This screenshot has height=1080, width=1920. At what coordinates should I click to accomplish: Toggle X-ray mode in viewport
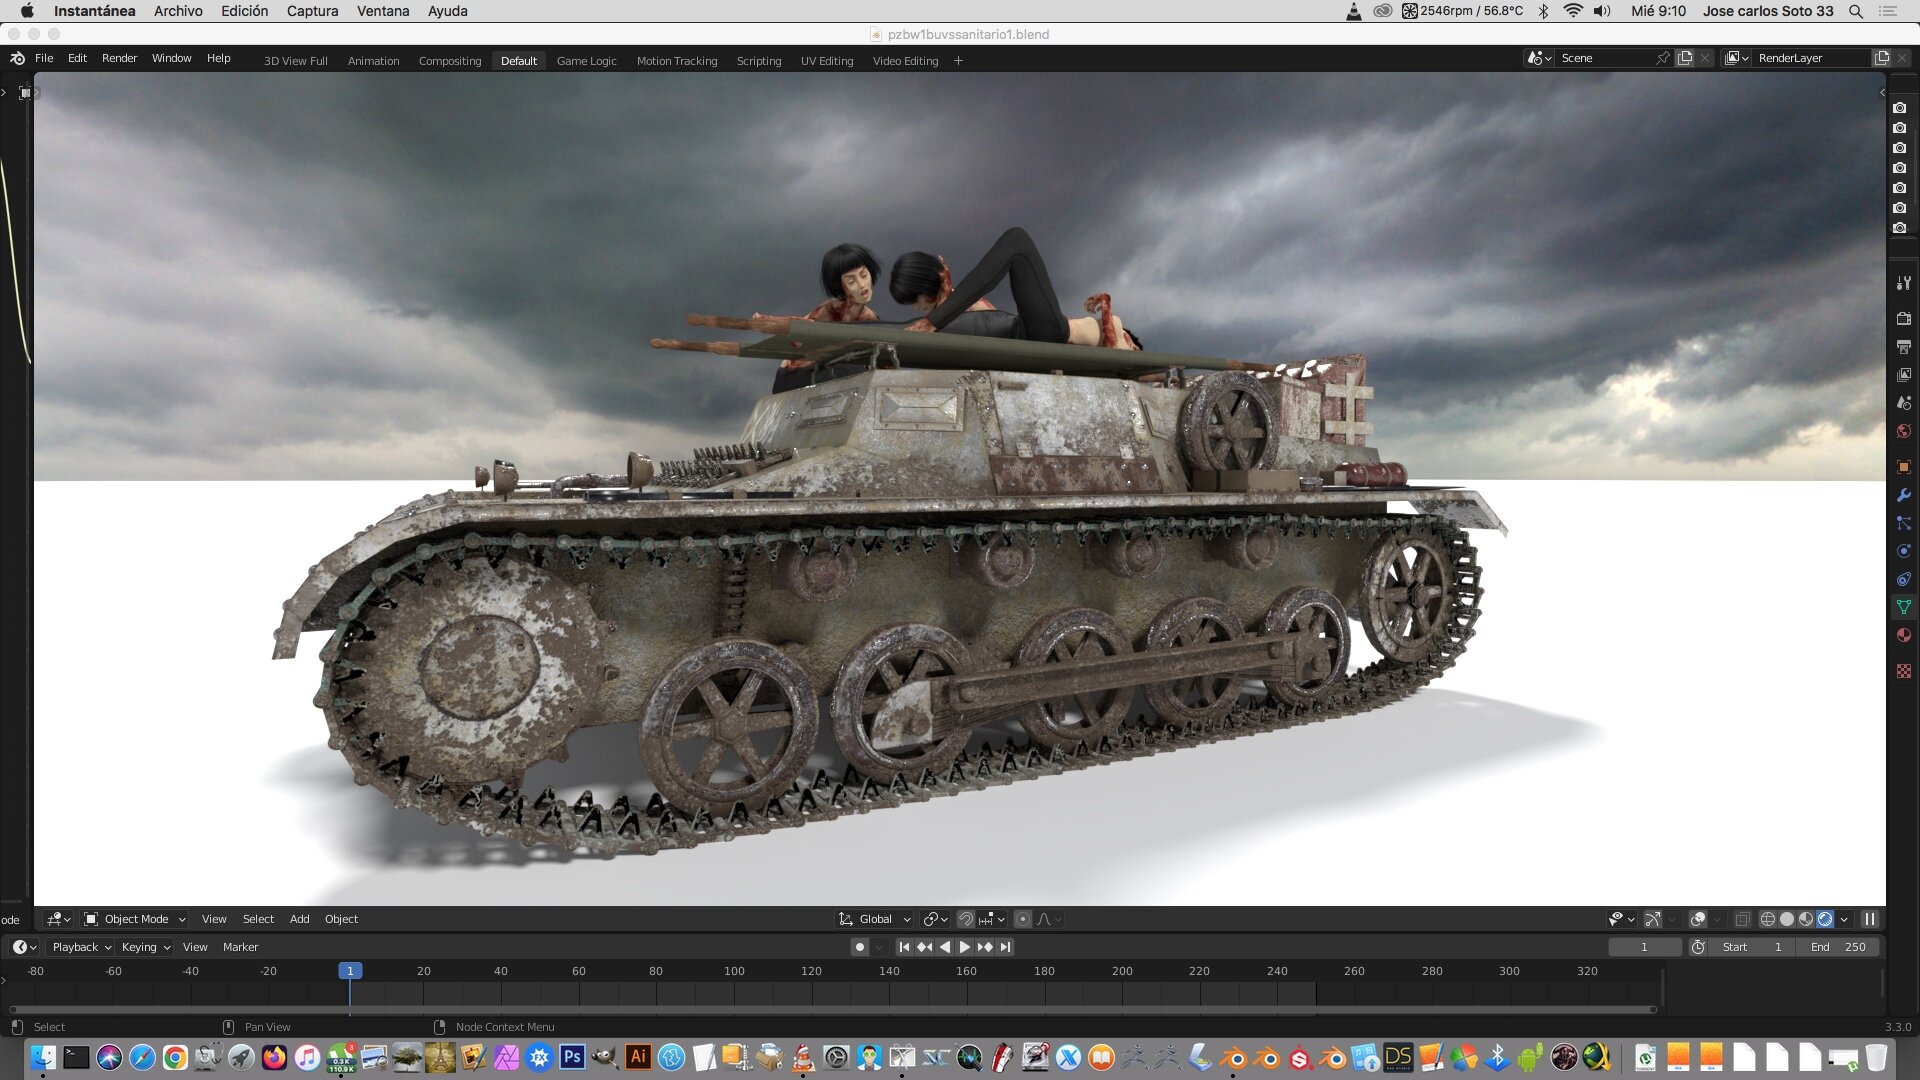pyautogui.click(x=1742, y=919)
